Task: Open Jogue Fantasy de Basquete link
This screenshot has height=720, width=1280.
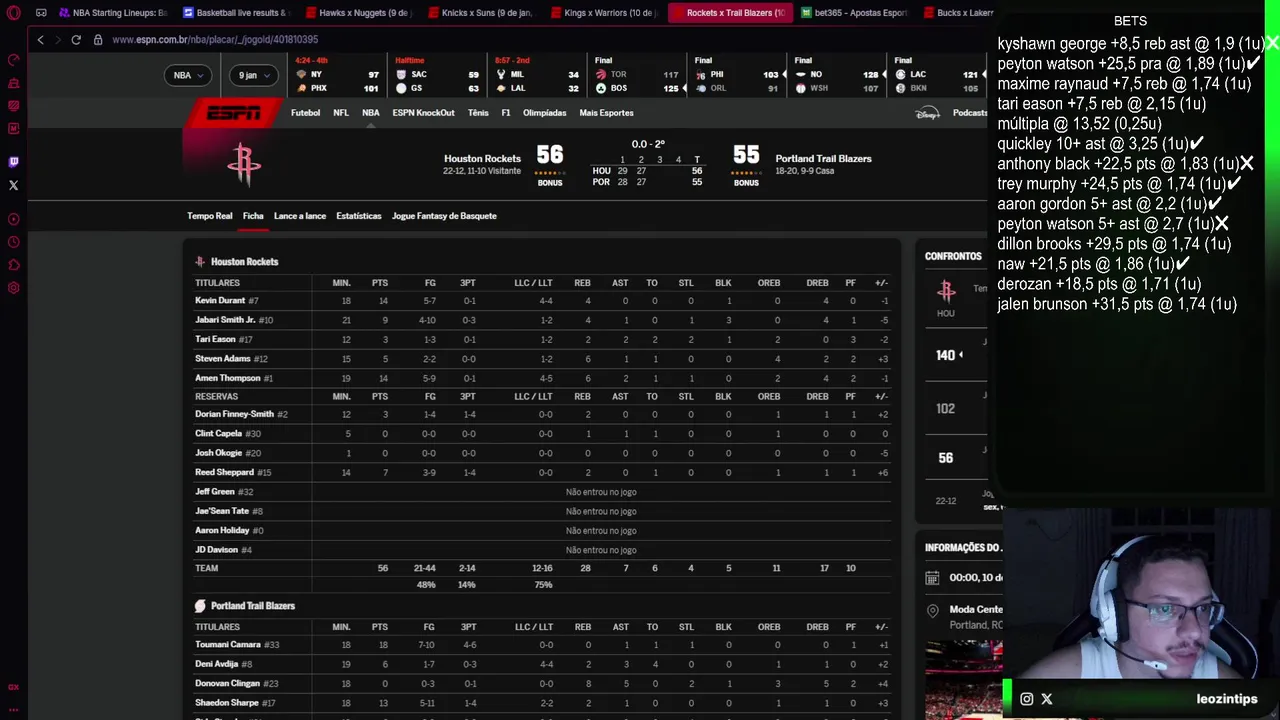Action: pyautogui.click(x=444, y=216)
